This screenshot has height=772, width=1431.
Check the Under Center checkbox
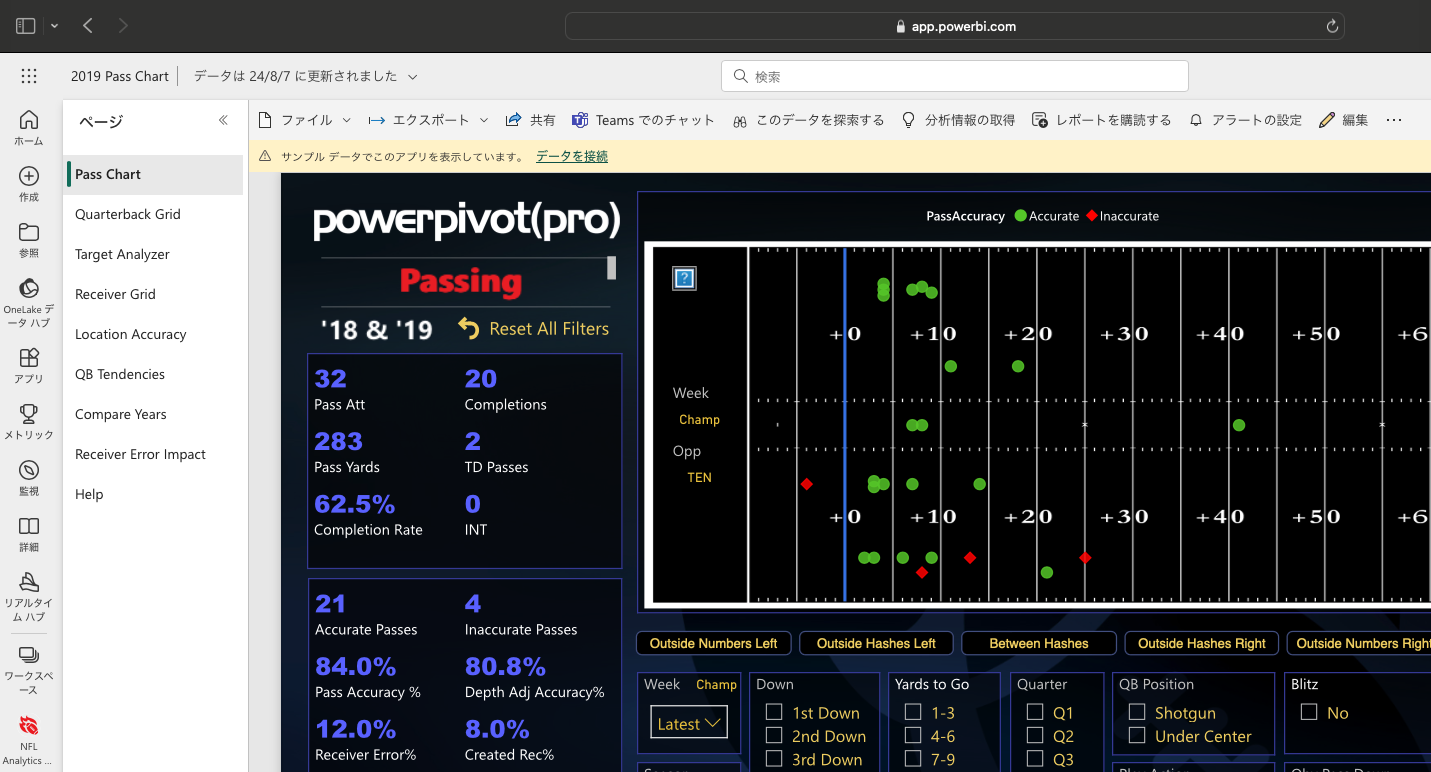[1136, 736]
